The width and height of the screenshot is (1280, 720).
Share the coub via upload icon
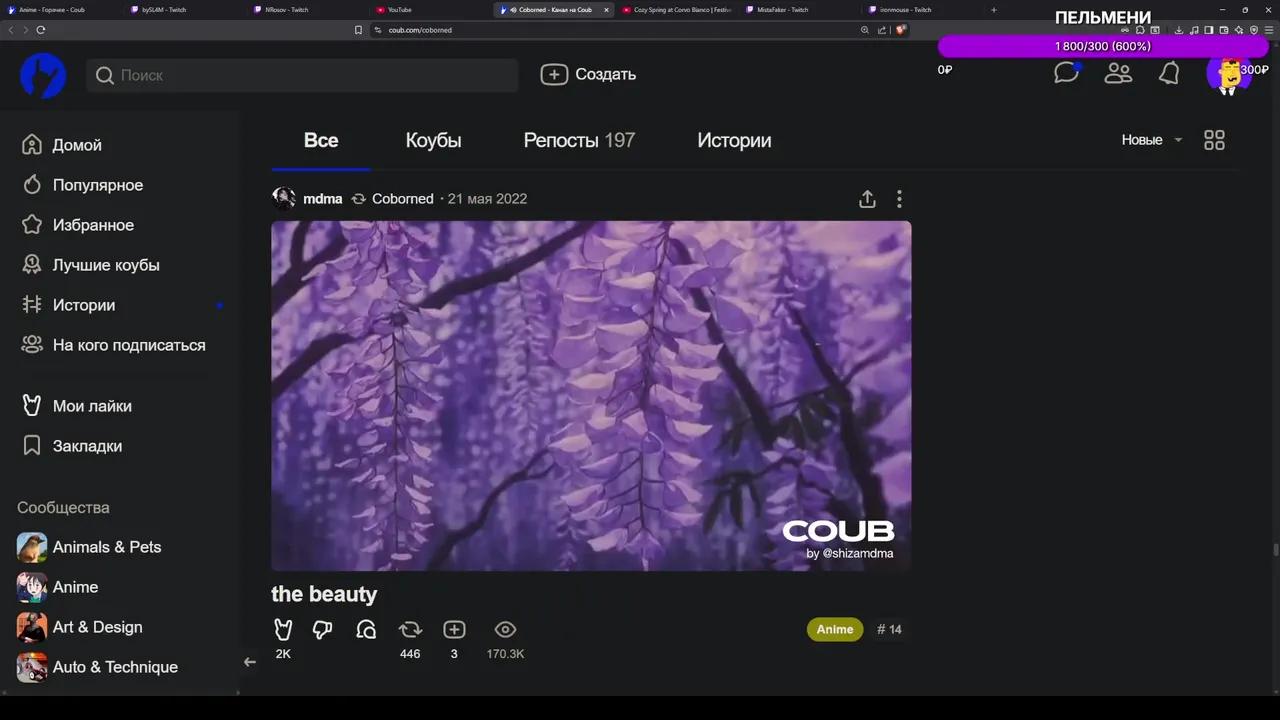[867, 199]
